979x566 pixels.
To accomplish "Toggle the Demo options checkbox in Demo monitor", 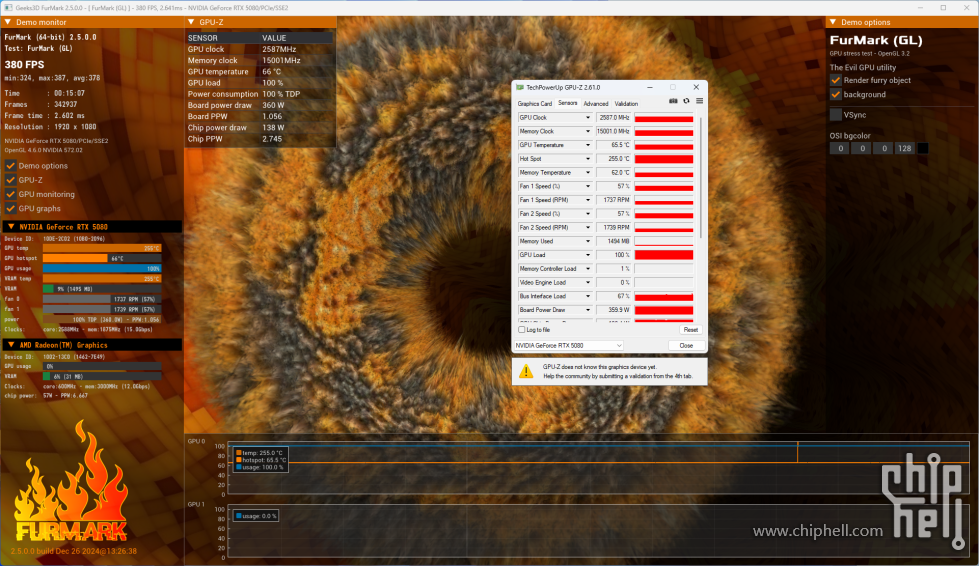I will click(11, 165).
